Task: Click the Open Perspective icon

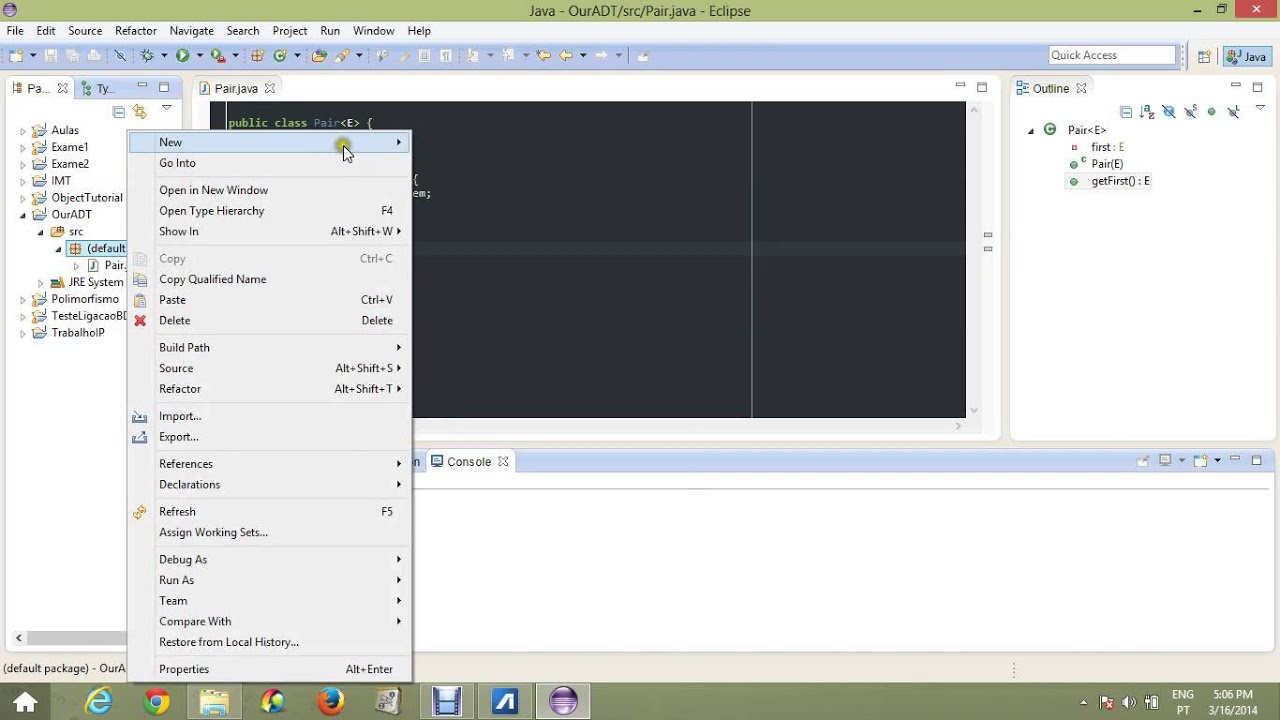Action: pos(1204,56)
